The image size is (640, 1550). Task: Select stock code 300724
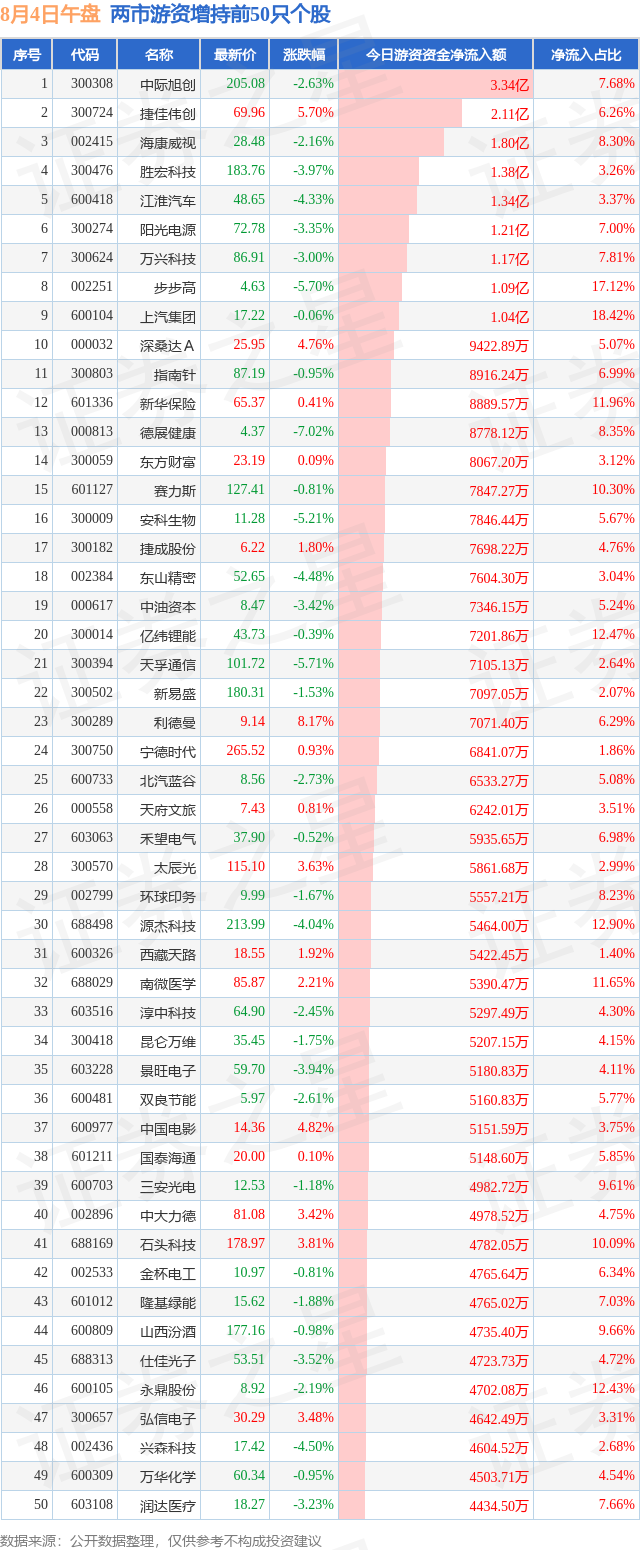point(92,113)
